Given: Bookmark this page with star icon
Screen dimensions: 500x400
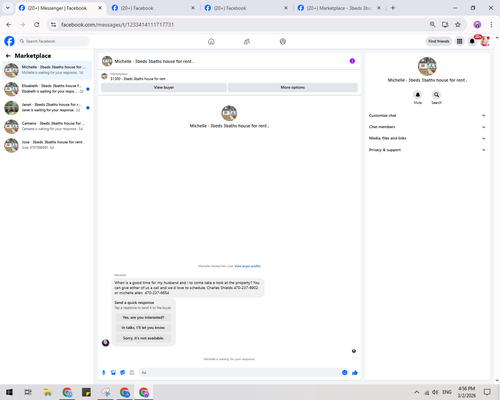Looking at the screenshot, I should 458,24.
